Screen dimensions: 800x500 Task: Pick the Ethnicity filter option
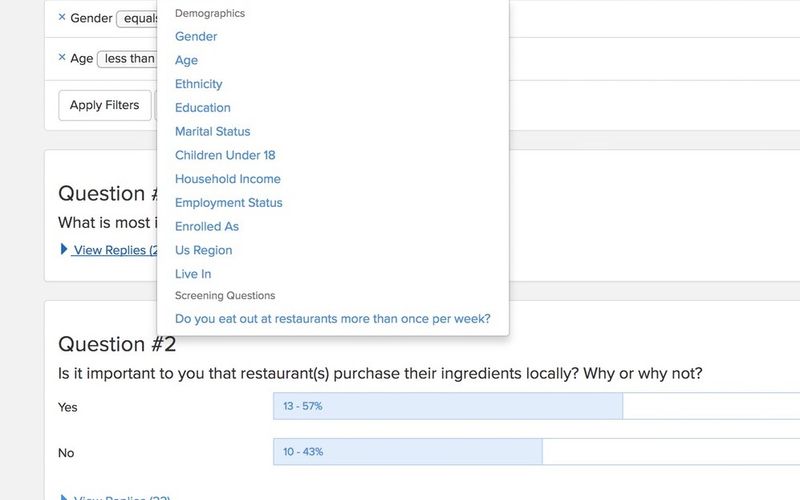(x=199, y=84)
